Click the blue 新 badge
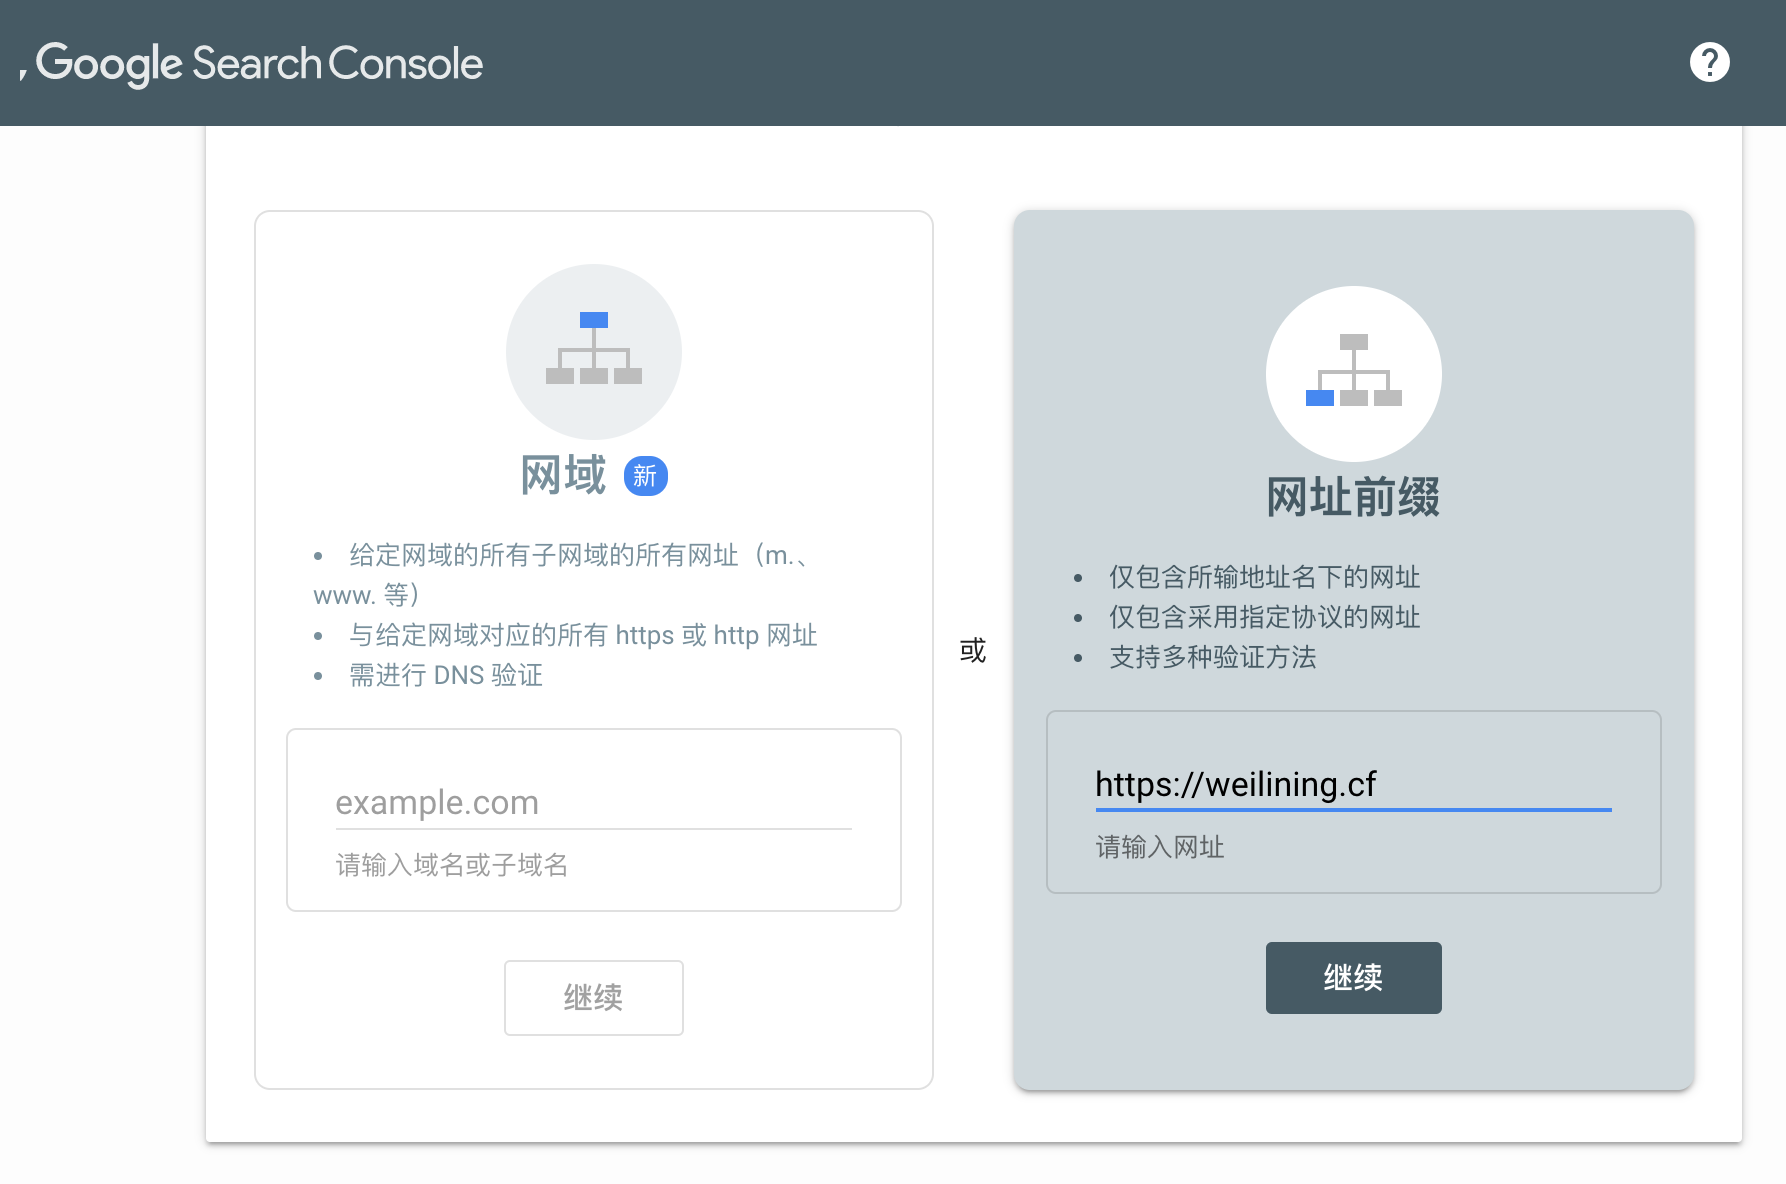Image resolution: width=1786 pixels, height=1184 pixels. pos(645,476)
